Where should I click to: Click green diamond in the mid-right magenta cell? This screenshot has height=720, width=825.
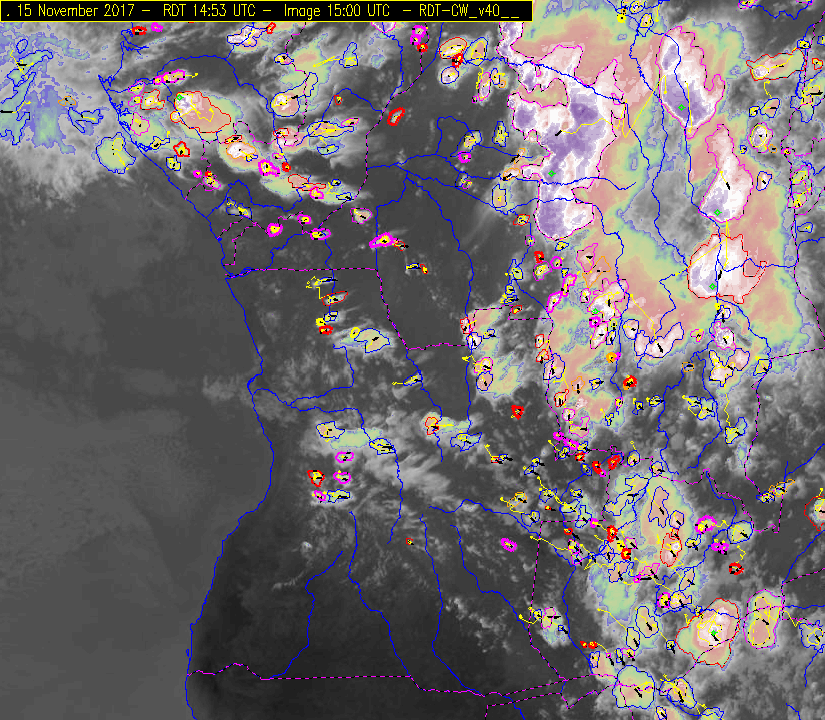coord(717,212)
